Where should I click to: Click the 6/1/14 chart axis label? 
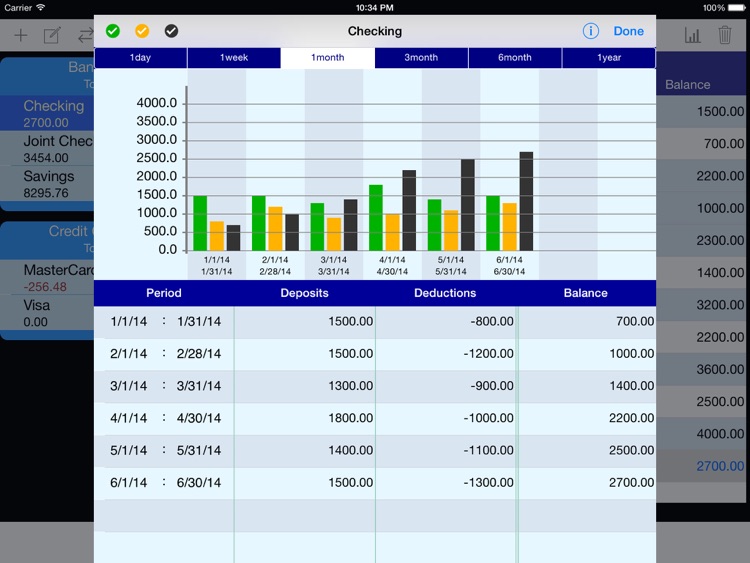509,260
